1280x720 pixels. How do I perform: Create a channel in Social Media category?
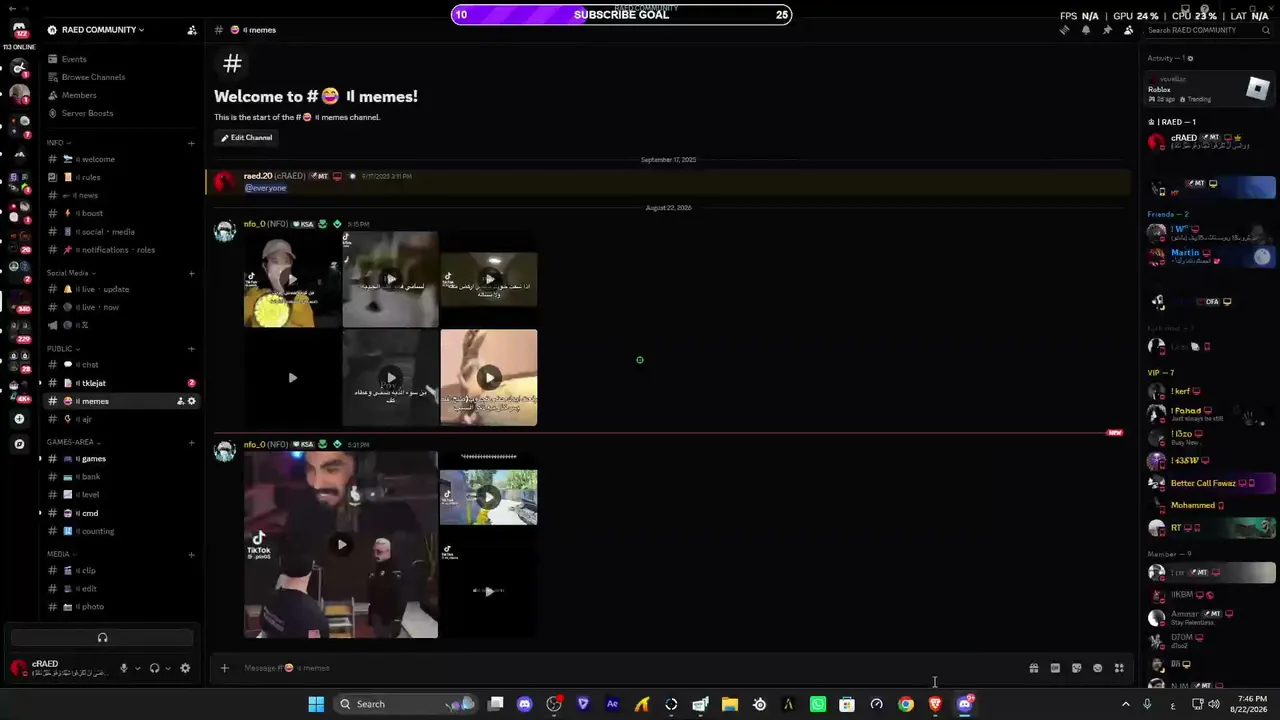coord(191,273)
